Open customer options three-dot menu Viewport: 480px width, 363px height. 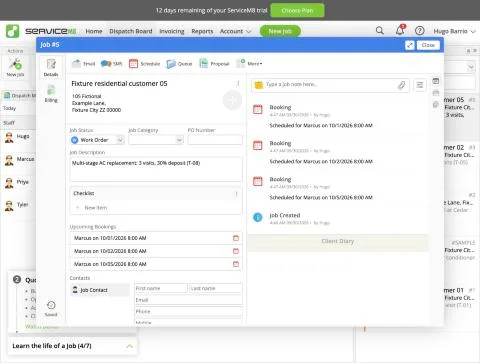pyautogui.click(x=238, y=83)
